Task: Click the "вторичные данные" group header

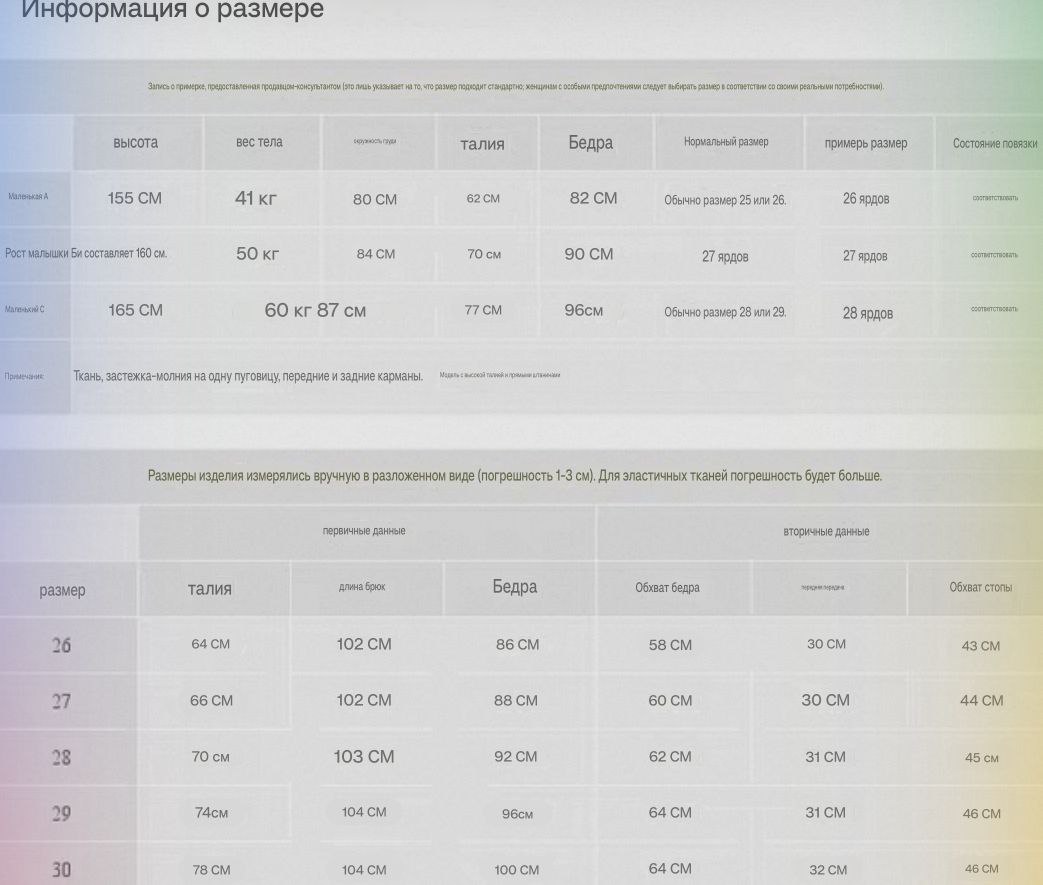Action: [x=826, y=531]
